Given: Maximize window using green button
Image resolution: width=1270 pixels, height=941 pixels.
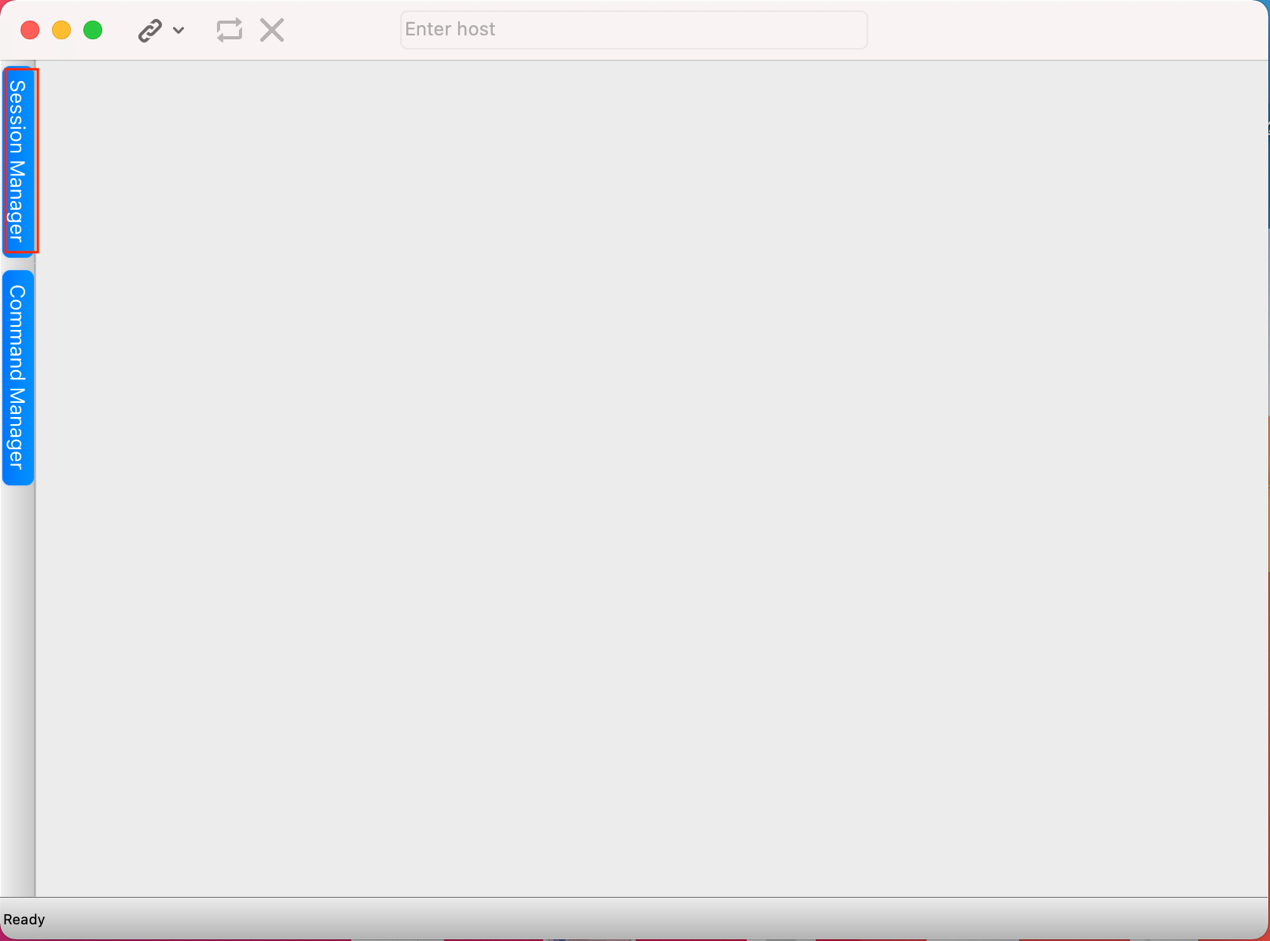Looking at the screenshot, I should (x=93, y=30).
